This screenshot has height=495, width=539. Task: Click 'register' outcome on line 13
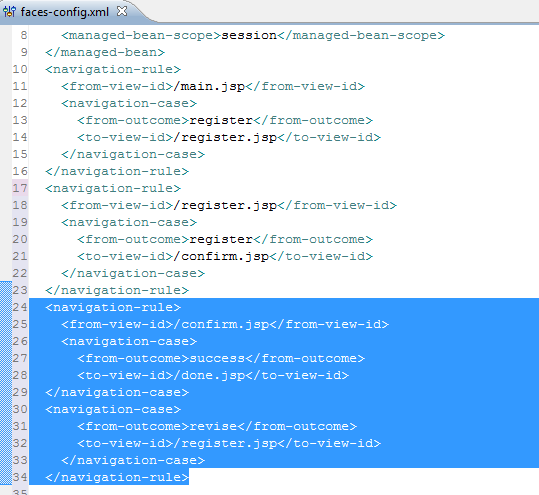[221, 120]
